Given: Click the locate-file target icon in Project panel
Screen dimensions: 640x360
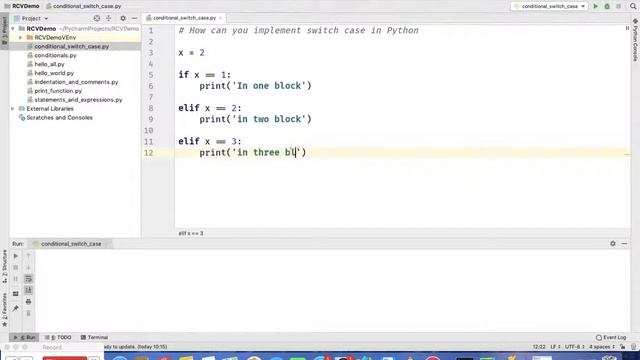Looking at the screenshot, I should point(97,18).
